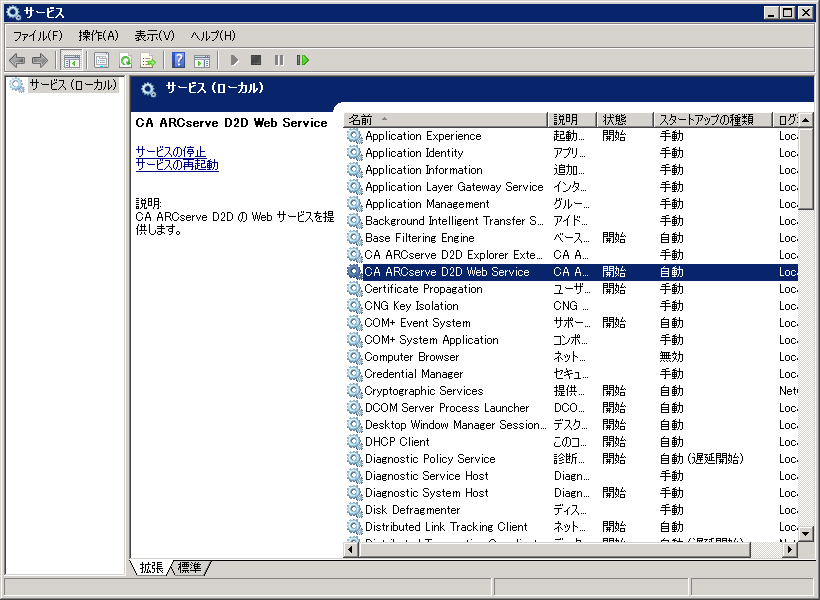Open the ファイル(F) menu

(x=38, y=36)
